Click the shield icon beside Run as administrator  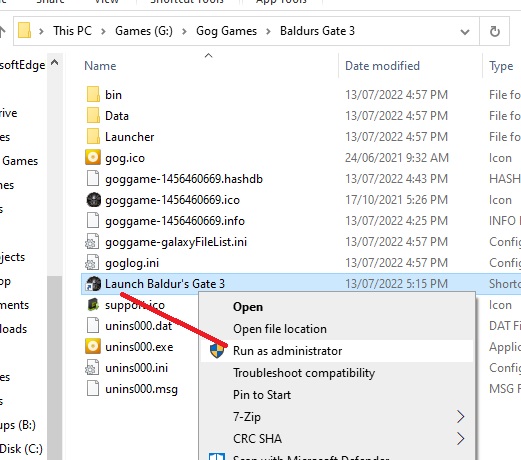pyautogui.click(x=217, y=351)
